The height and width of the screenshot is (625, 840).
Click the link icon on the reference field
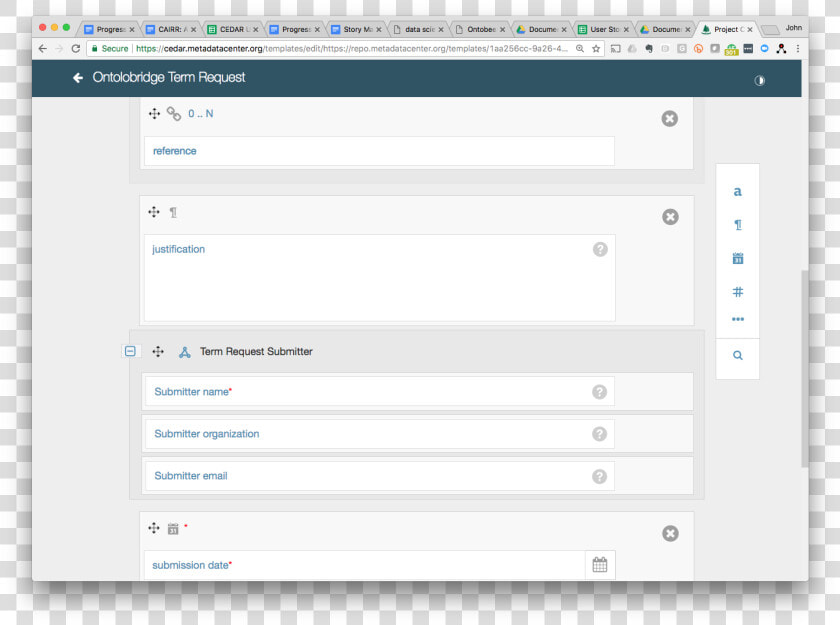pos(174,114)
